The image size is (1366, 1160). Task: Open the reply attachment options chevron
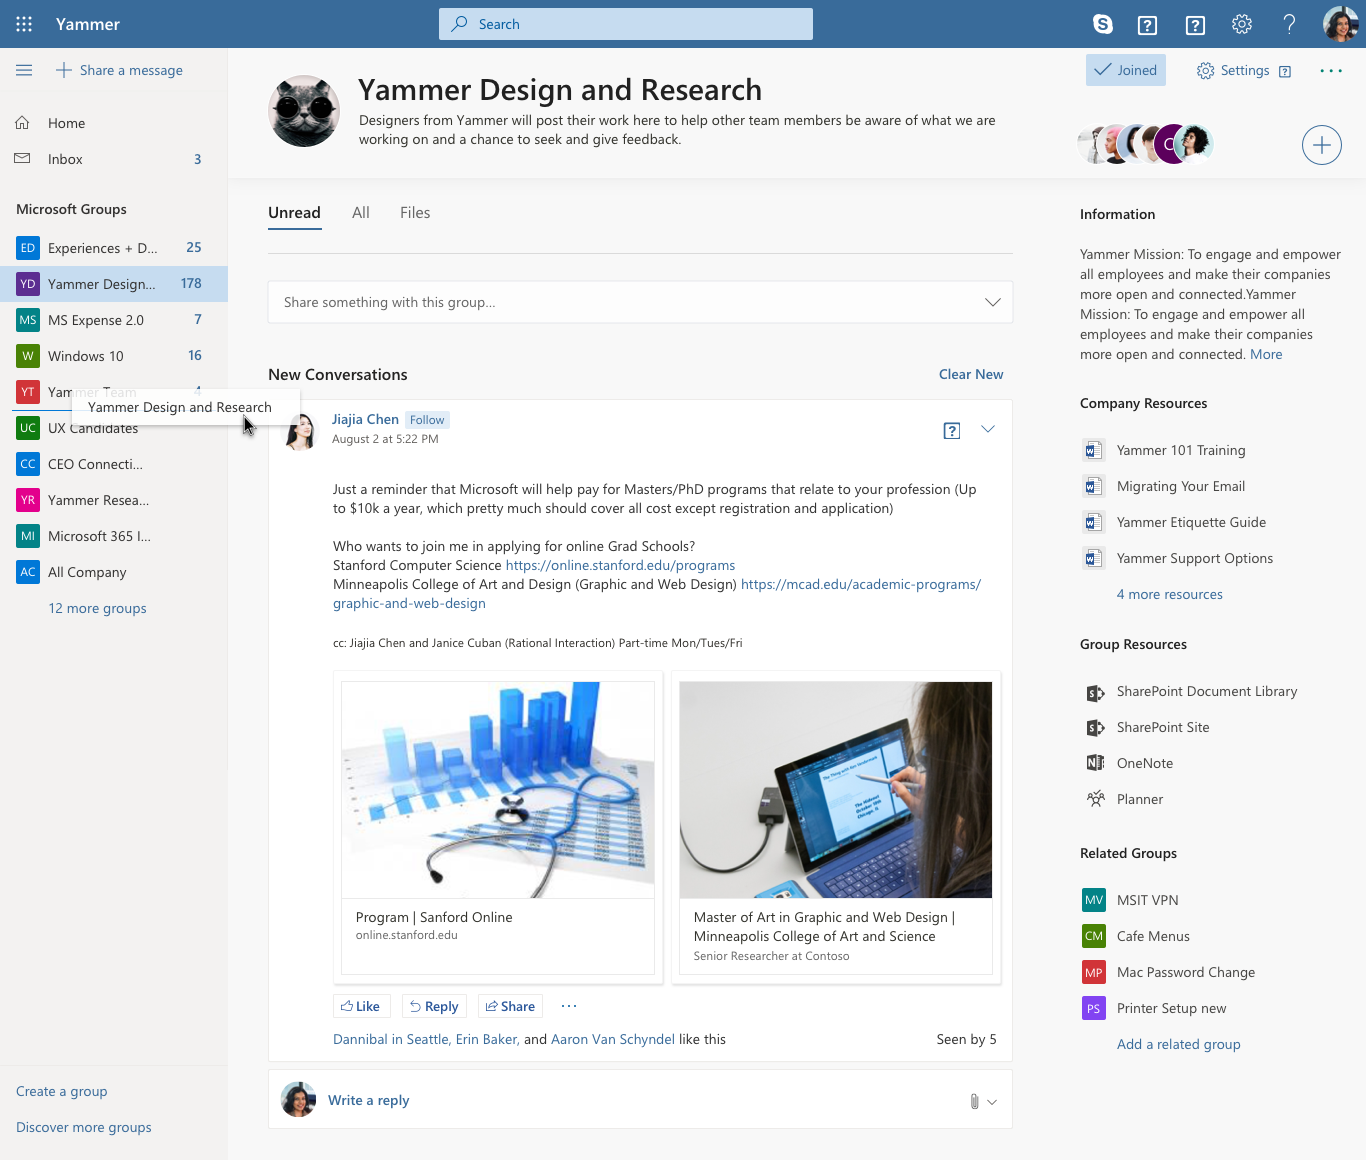(992, 1102)
